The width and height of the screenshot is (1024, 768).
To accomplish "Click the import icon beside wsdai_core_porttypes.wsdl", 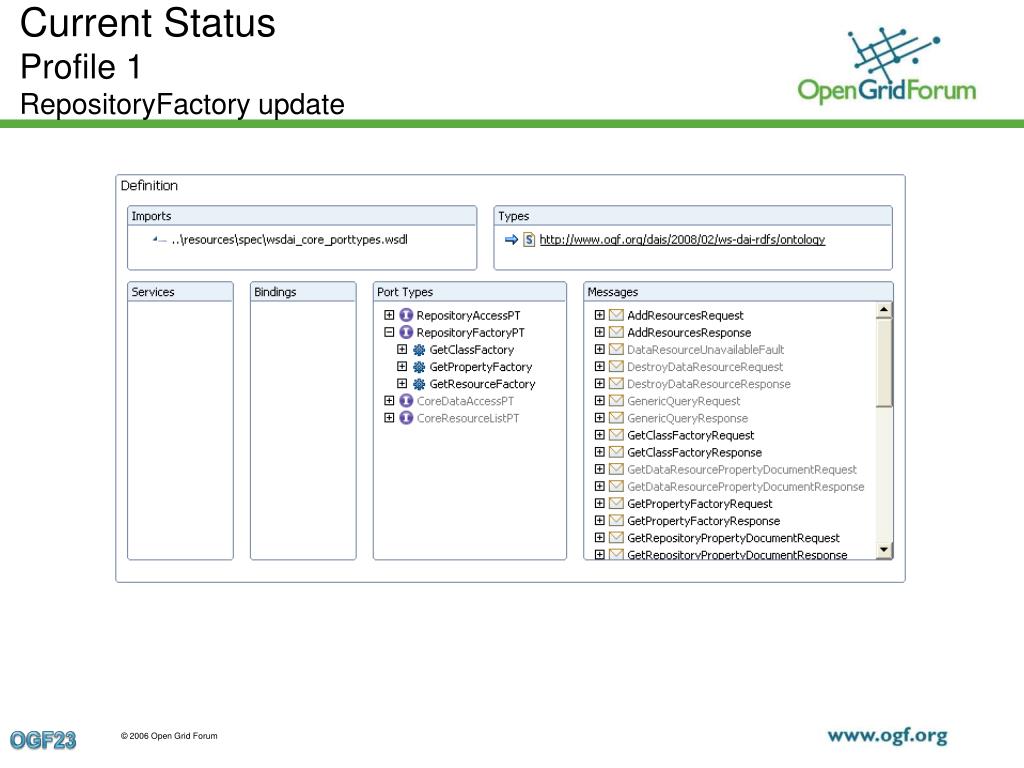I will (159, 240).
